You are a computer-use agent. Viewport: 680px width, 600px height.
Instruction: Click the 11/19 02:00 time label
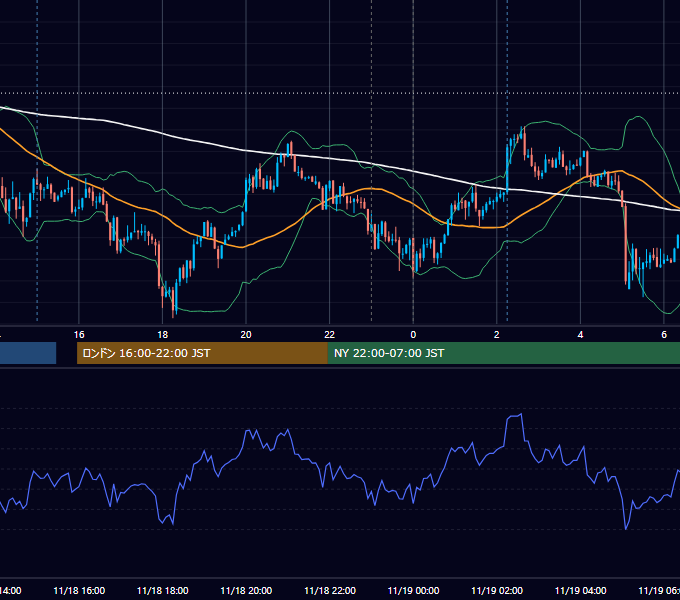pyautogui.click(x=497, y=591)
